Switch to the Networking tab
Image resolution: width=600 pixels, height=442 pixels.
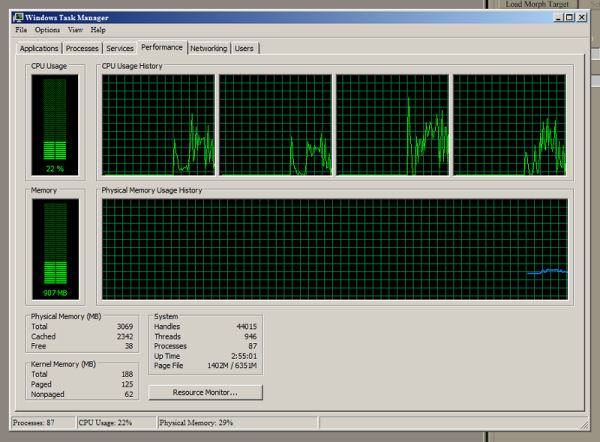click(208, 48)
